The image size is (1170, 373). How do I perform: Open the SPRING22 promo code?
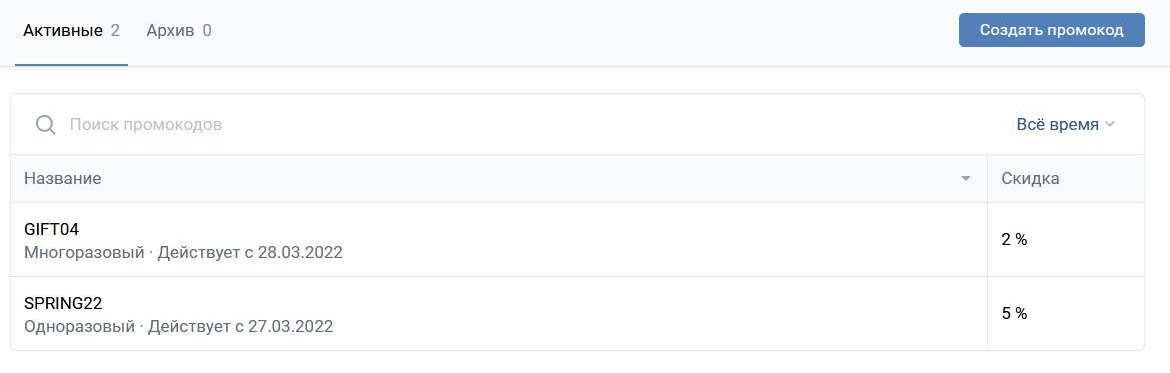[63, 304]
